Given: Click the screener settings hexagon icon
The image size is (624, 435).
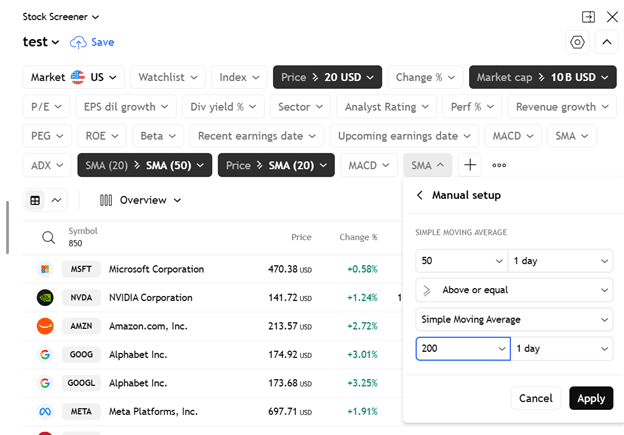Looking at the screenshot, I should click(x=577, y=42).
